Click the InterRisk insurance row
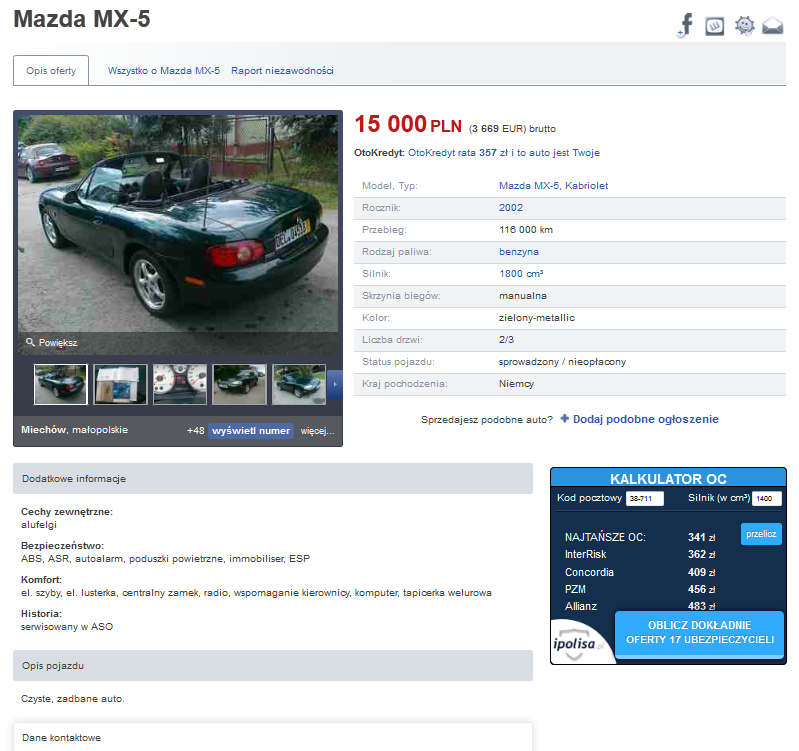 640,554
